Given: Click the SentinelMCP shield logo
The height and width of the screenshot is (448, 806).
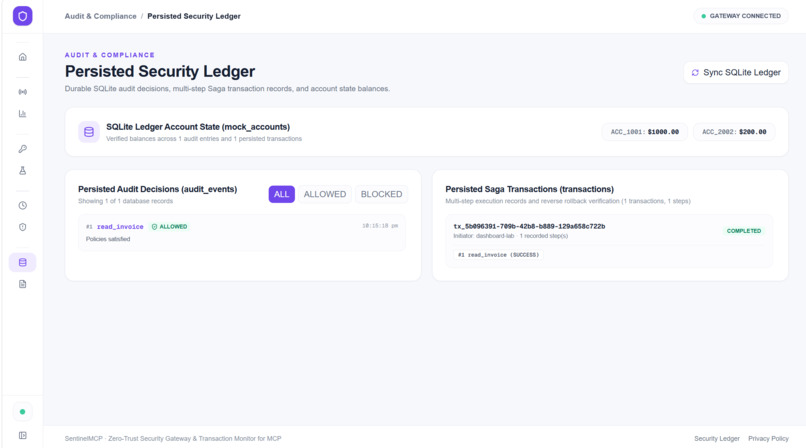Looking at the screenshot, I should [x=23, y=16].
